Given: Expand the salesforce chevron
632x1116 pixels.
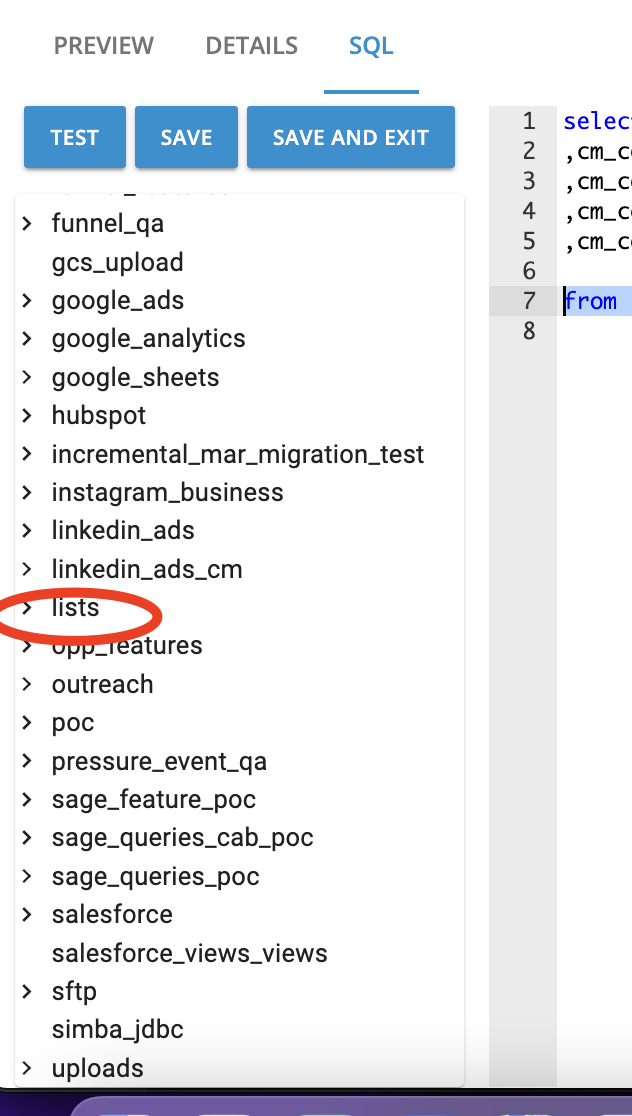Looking at the screenshot, I should pyautogui.click(x=27, y=914).
